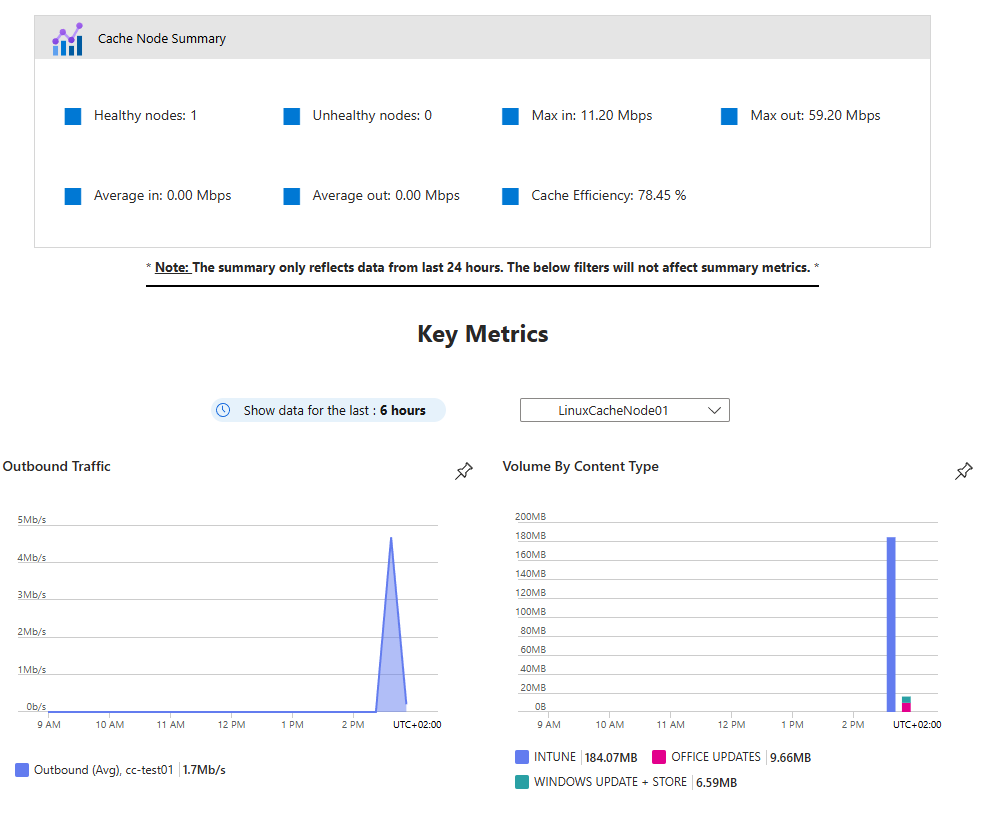997x824 pixels.
Task: Expand the cache node selector chevron
Action: click(x=714, y=410)
